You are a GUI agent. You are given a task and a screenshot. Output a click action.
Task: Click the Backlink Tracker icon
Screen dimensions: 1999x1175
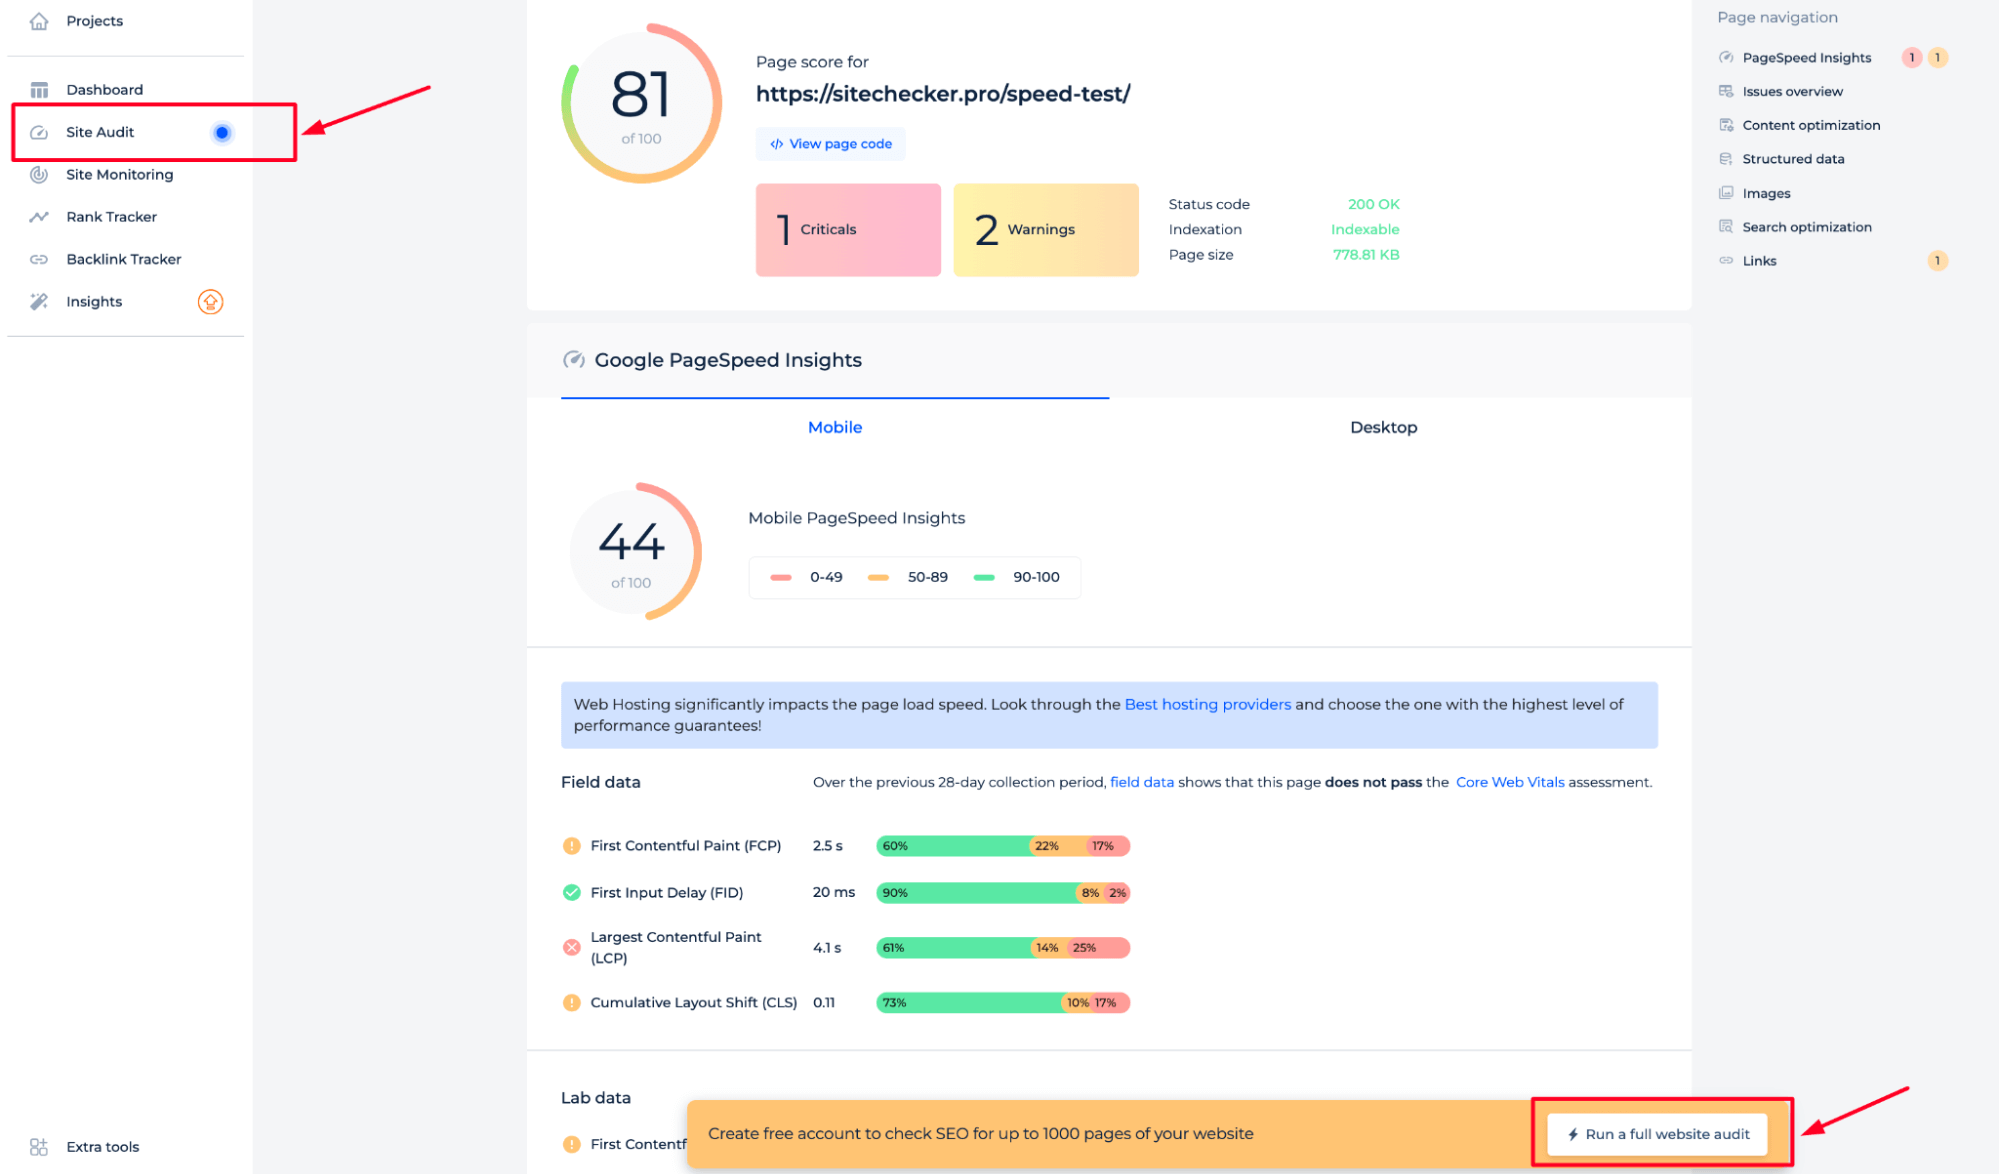(x=38, y=259)
